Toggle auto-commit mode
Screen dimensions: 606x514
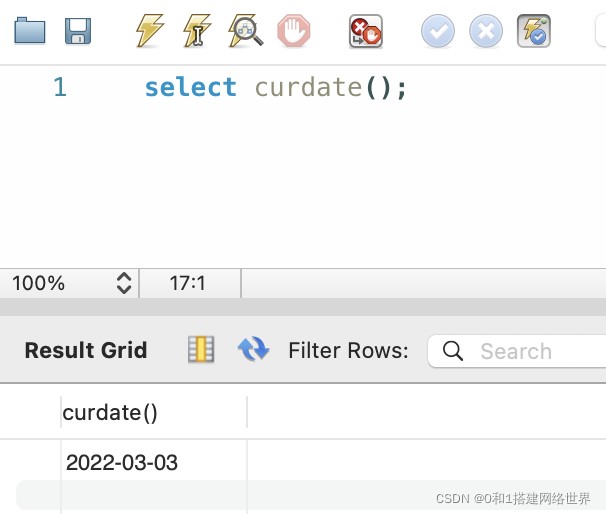(x=534, y=32)
